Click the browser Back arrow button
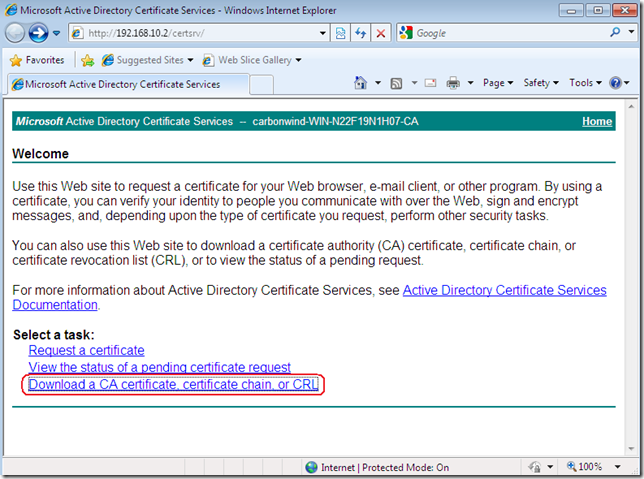Viewport: 644px width, 479px height. (15, 33)
